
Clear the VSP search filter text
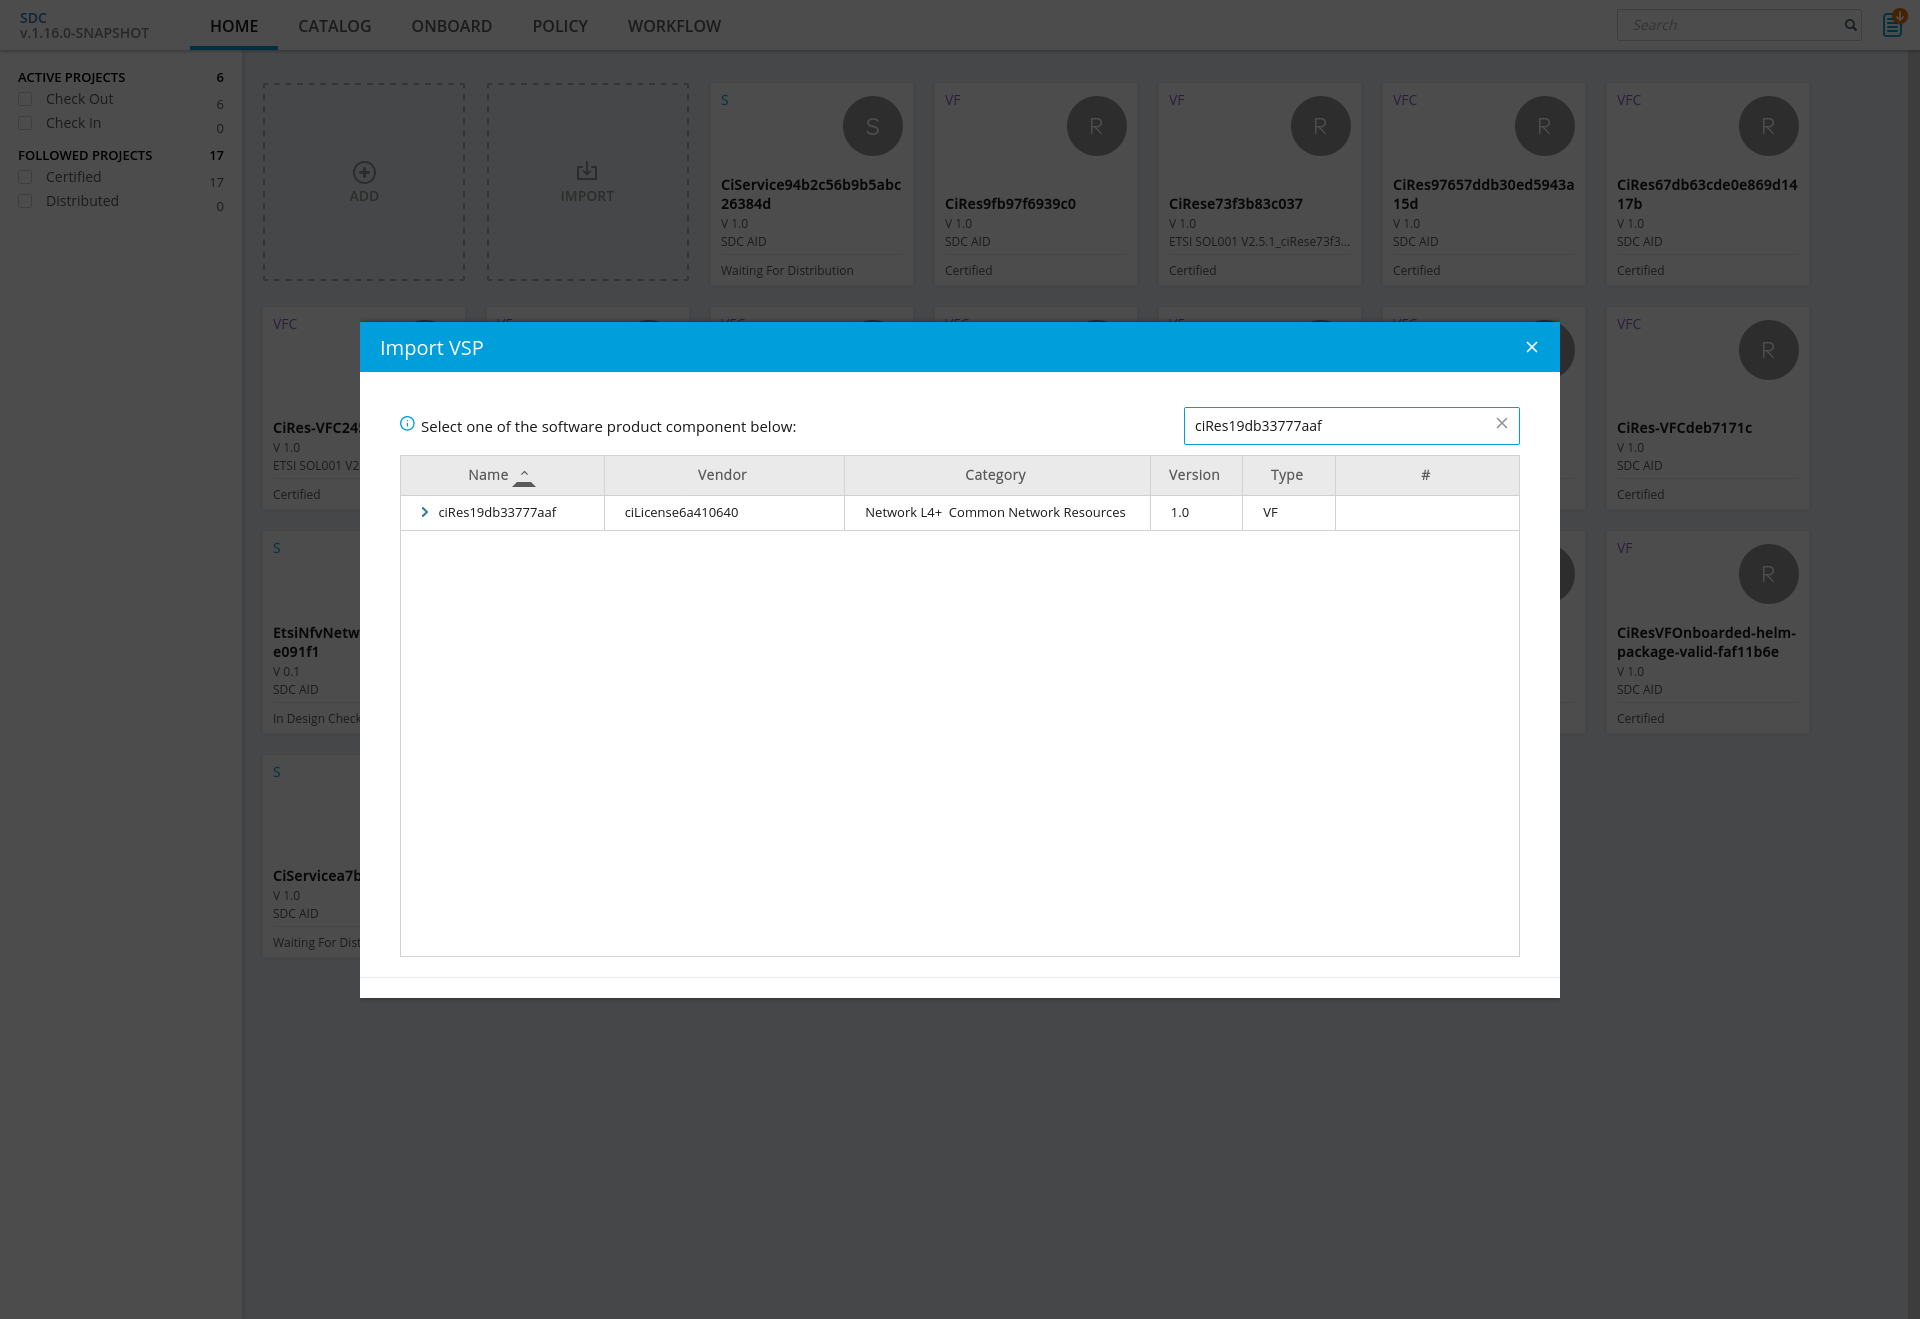tap(1501, 424)
